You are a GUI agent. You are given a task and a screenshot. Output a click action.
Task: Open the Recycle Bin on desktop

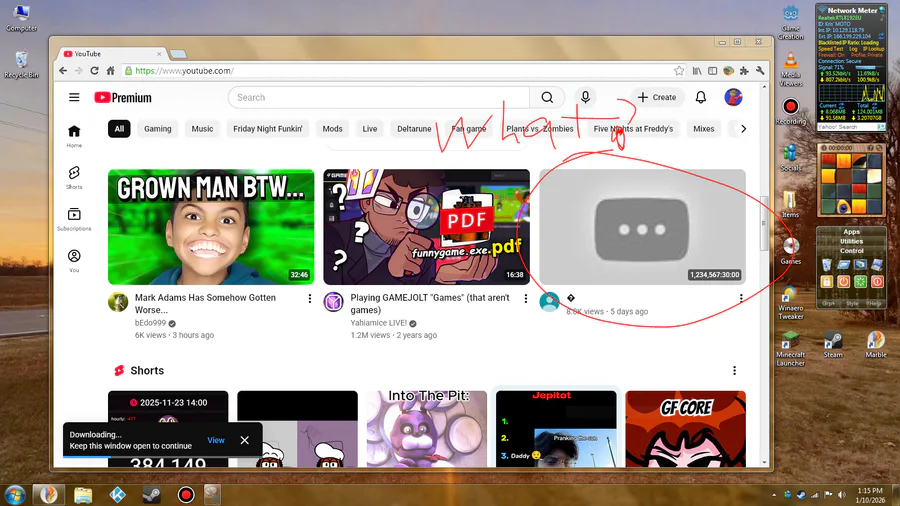(21, 64)
